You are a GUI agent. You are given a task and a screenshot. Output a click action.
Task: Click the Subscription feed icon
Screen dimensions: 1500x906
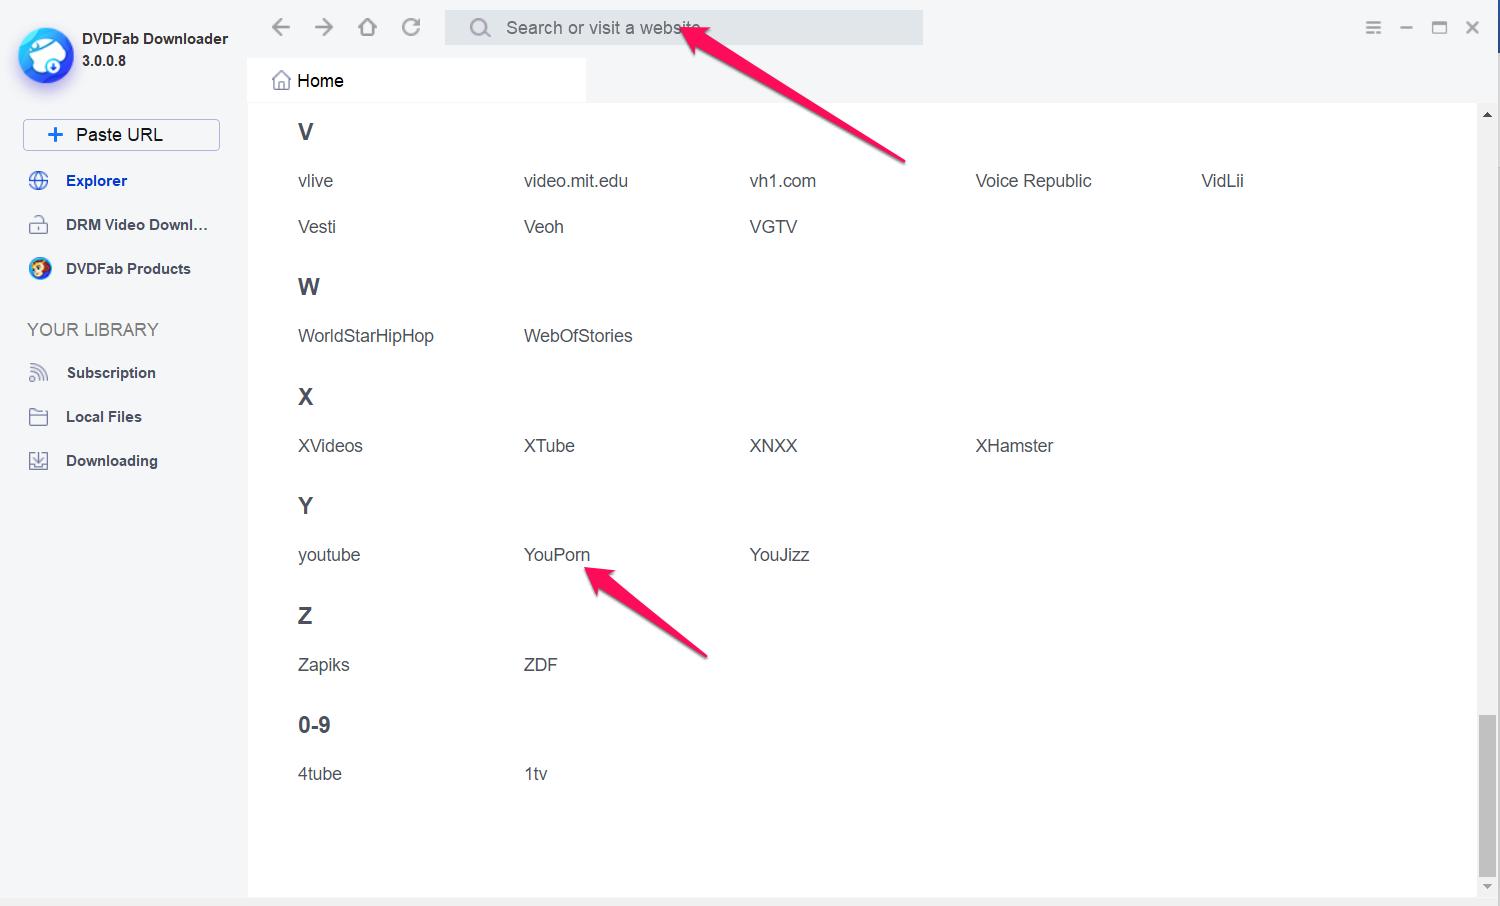coord(39,373)
